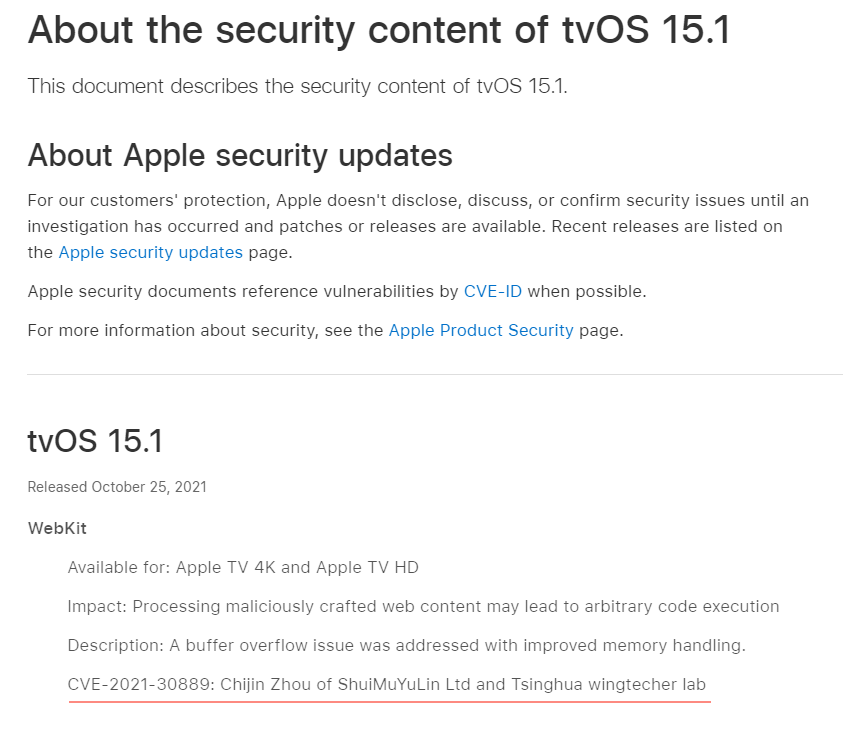Click the CVE-2021-30889 credit line
The height and width of the screenshot is (743, 852).
(x=386, y=684)
